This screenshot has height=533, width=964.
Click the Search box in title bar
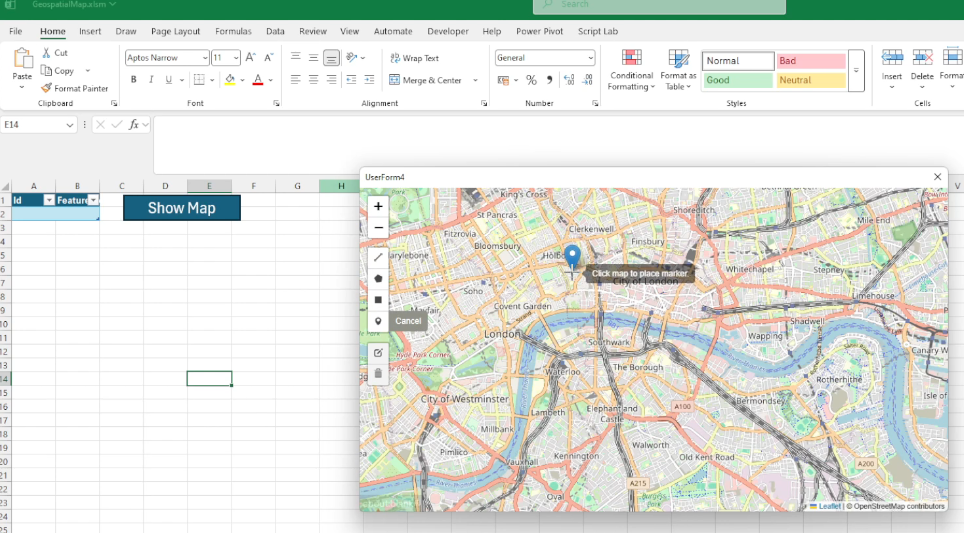659,6
